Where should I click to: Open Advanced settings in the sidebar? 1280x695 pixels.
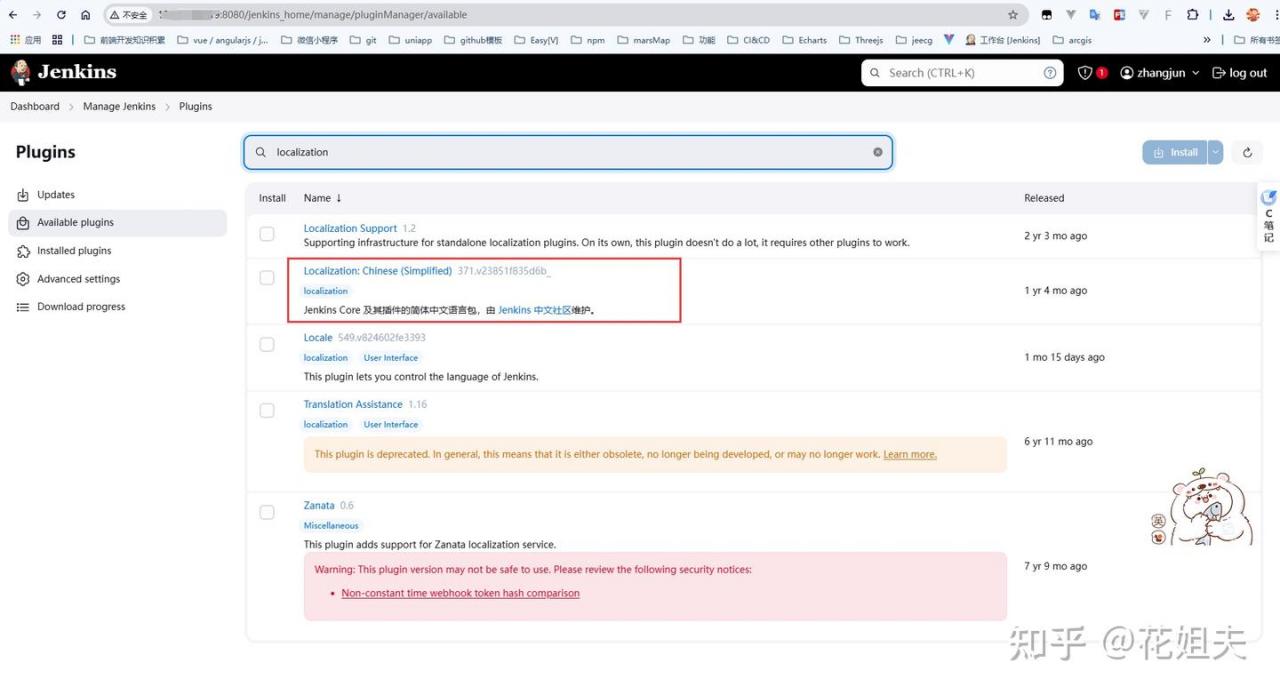pos(118,279)
